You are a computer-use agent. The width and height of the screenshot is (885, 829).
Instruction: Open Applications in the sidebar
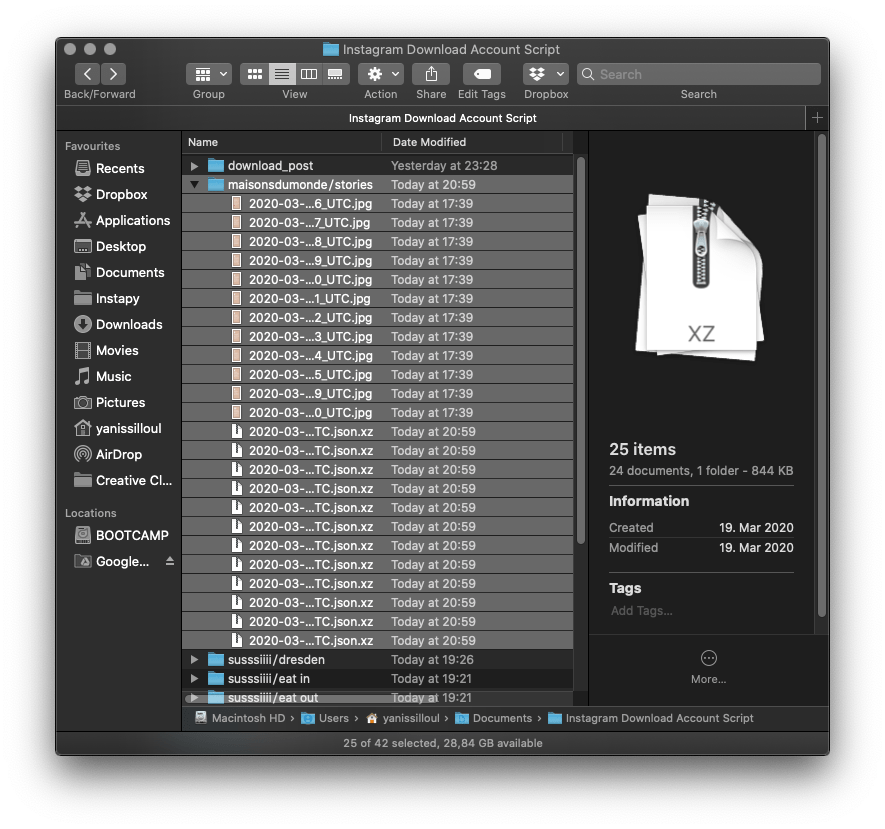click(133, 220)
